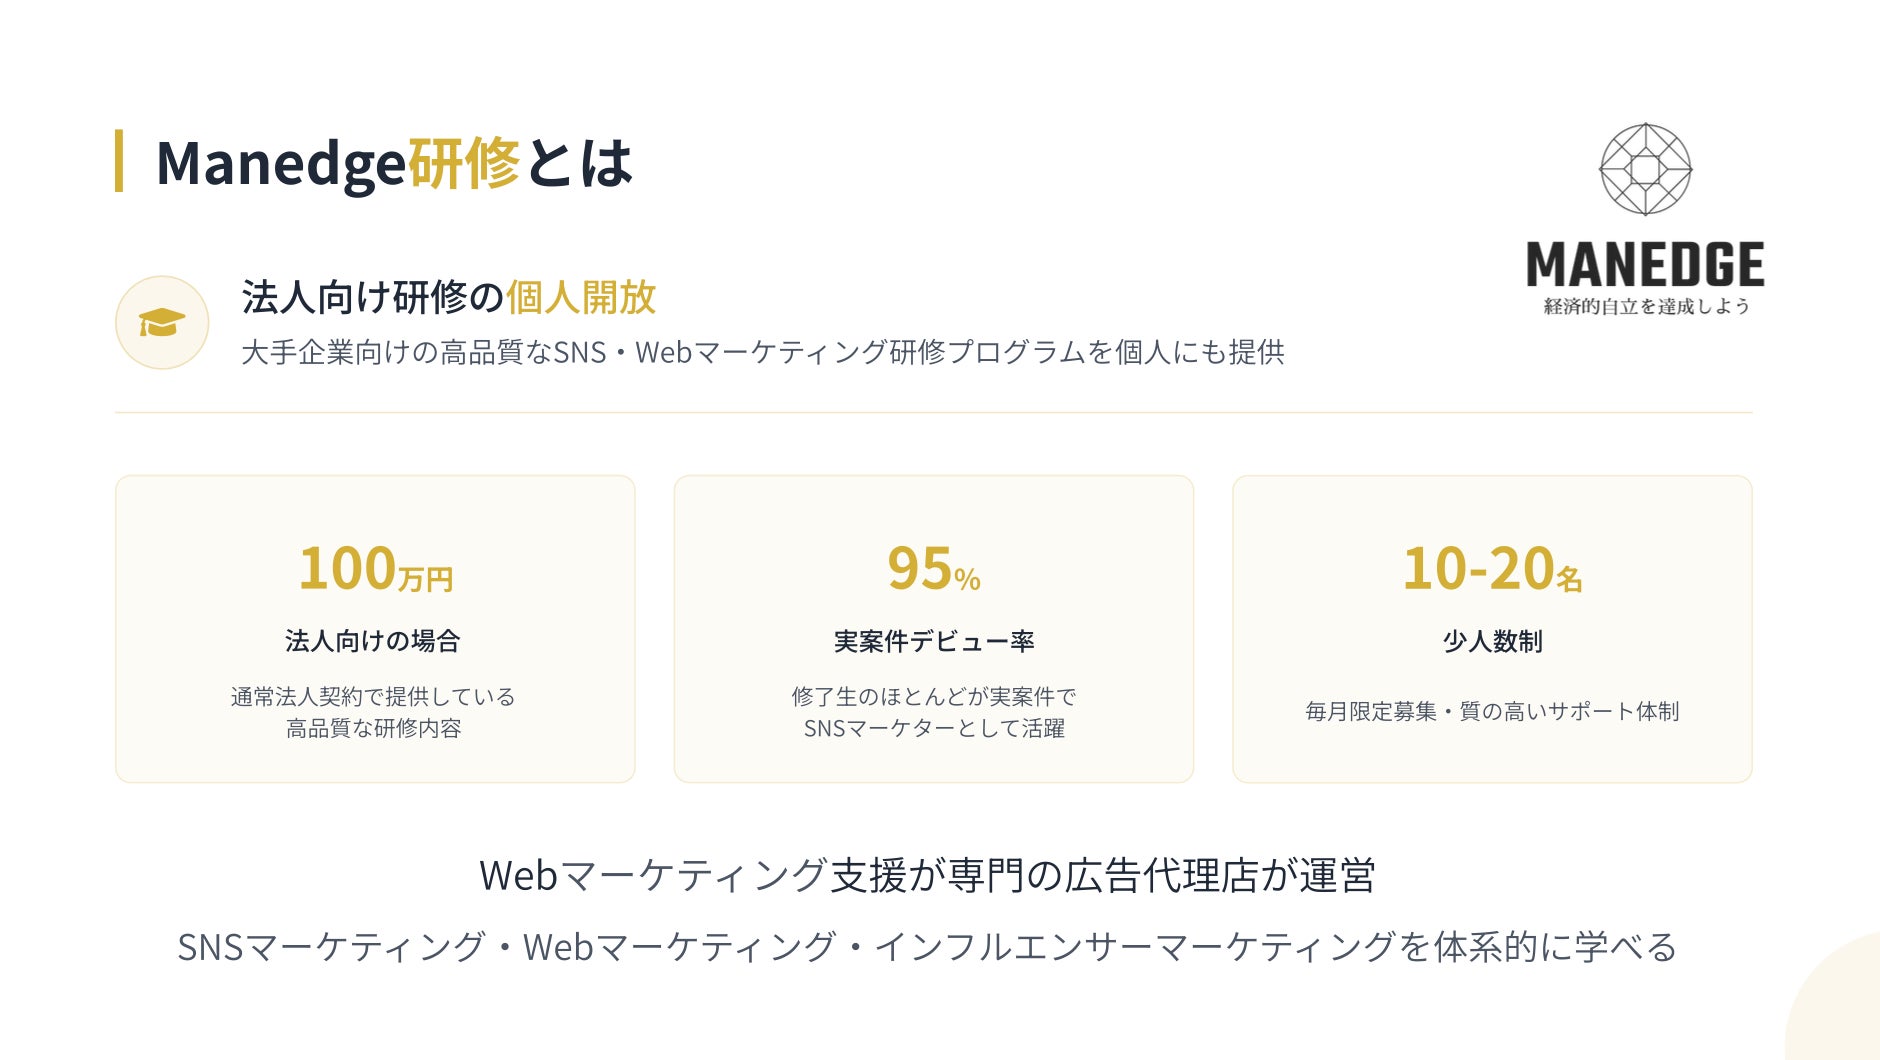
Task: Select the '少人数制' card label
Action: pyautogui.click(x=1492, y=641)
